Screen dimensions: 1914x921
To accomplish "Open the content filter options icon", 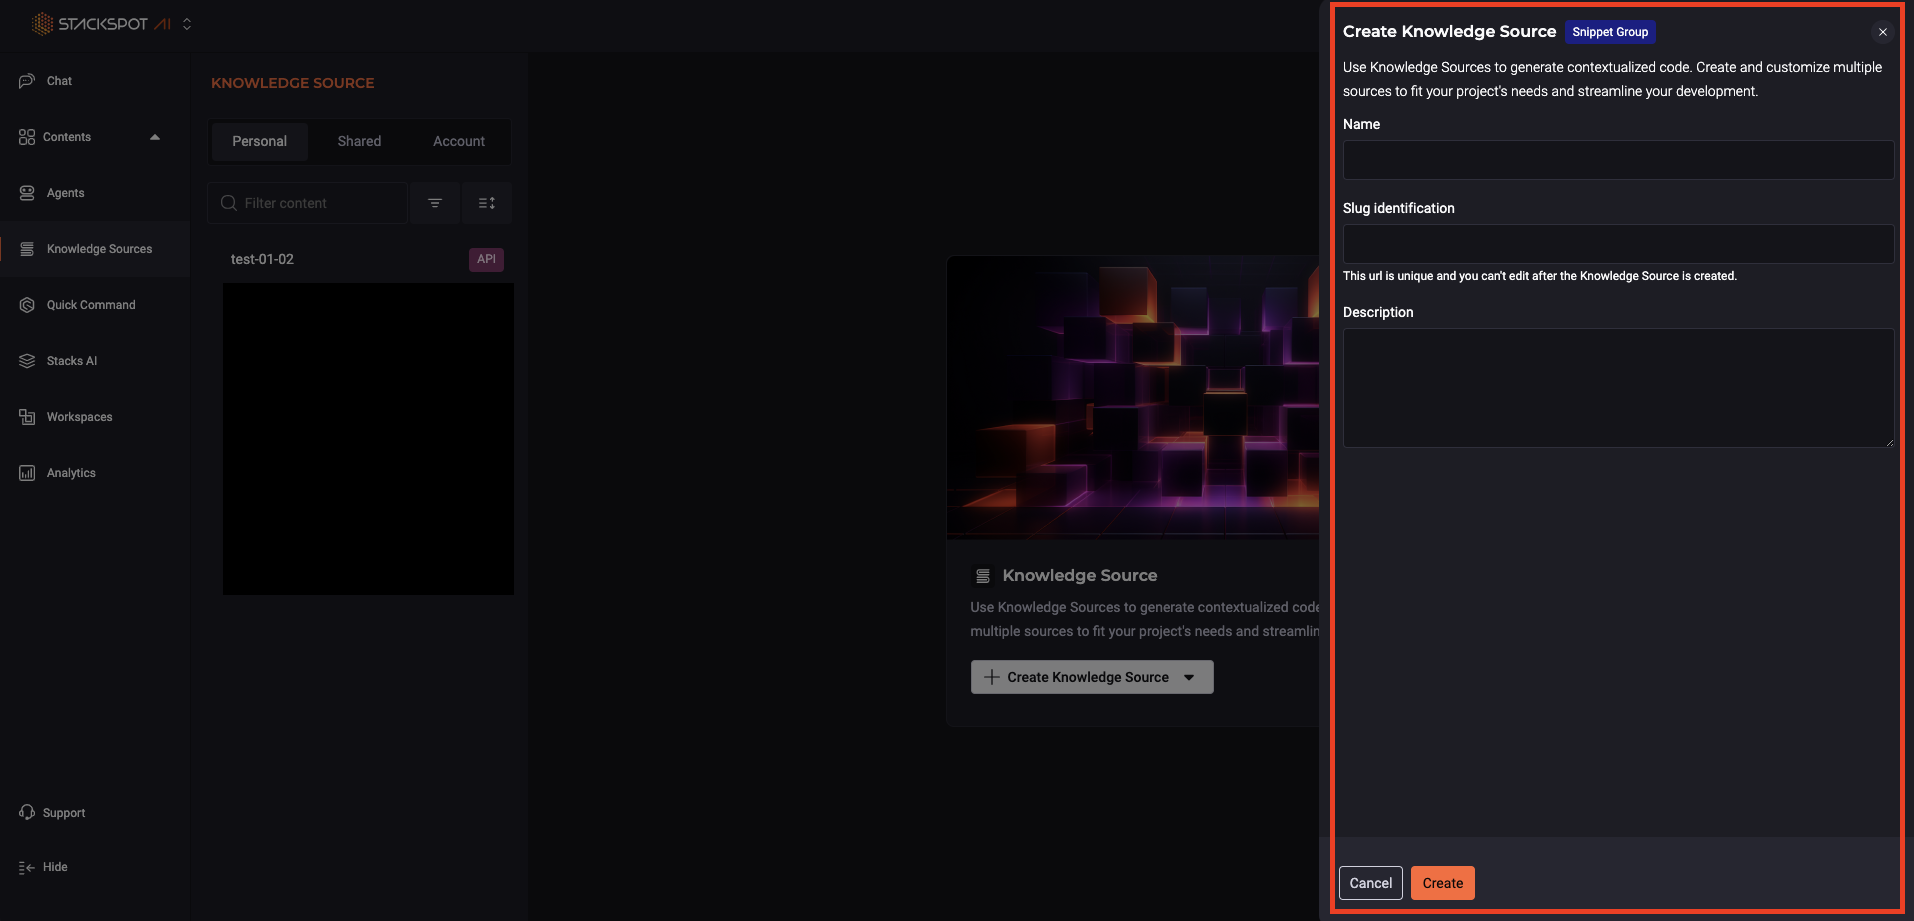I will [x=435, y=202].
